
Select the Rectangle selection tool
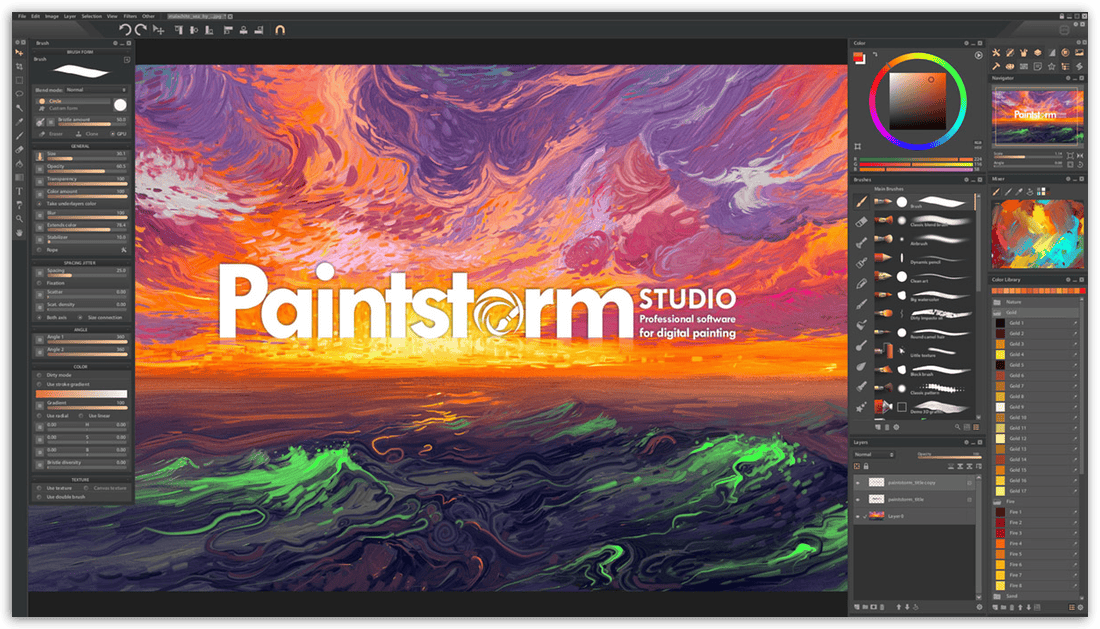(x=20, y=80)
